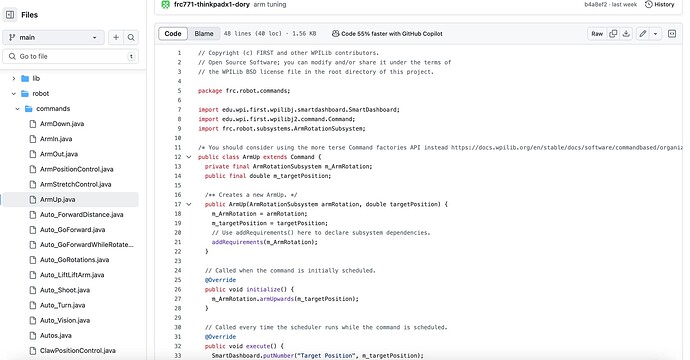
Task: Open the commands folder
Action: [x=53, y=109]
